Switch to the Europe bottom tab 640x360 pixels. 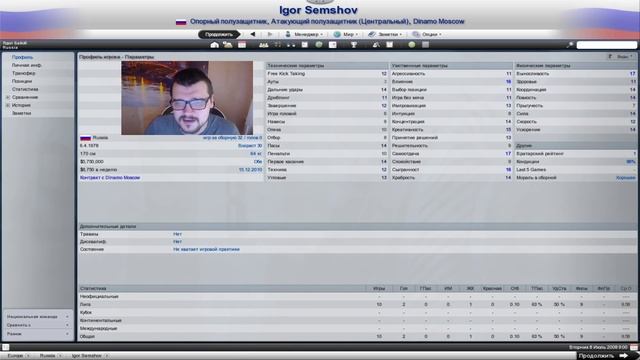[15, 356]
